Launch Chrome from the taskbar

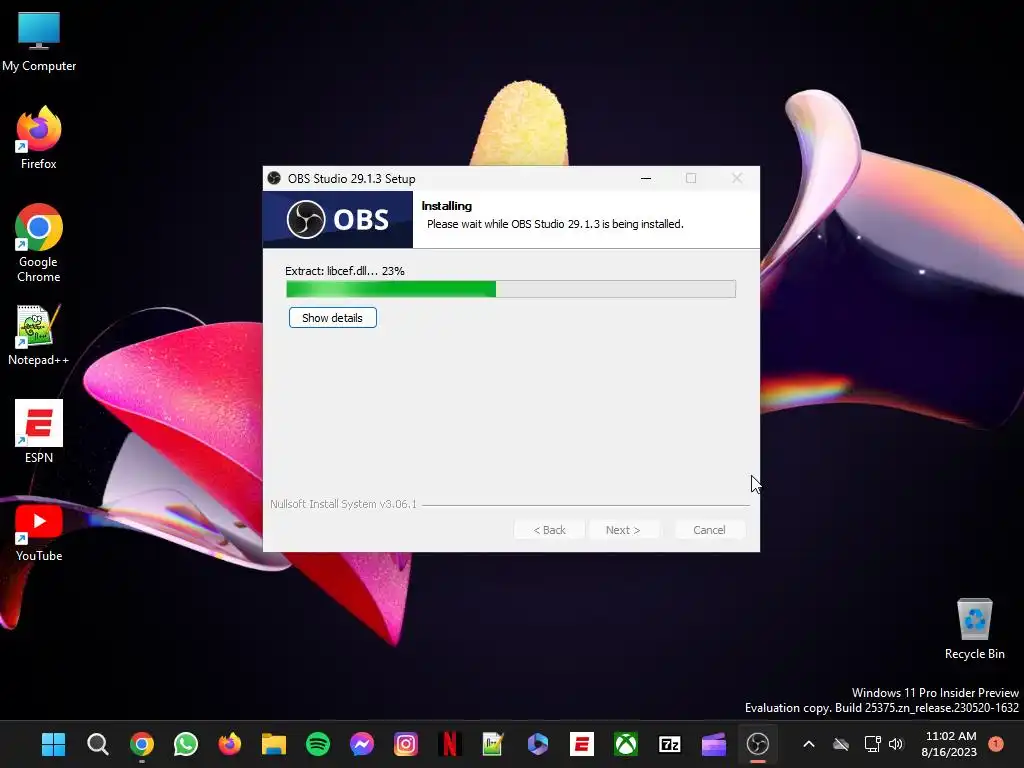point(142,744)
